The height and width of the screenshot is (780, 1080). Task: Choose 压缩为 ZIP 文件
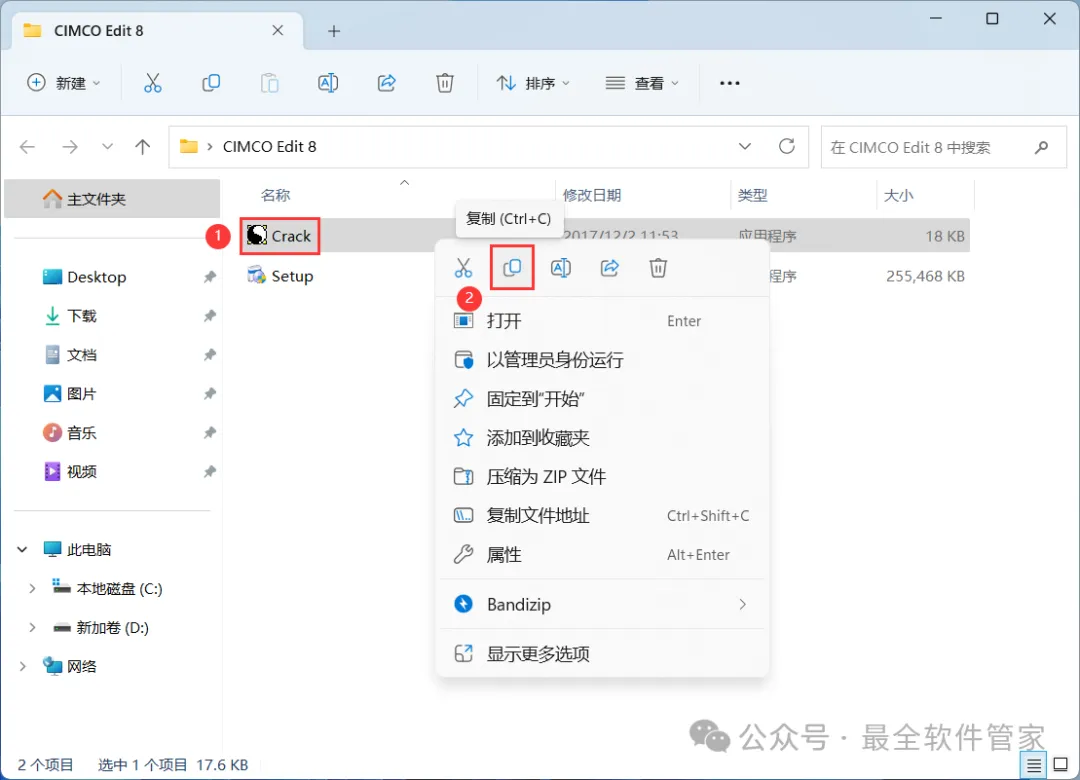[x=602, y=477]
